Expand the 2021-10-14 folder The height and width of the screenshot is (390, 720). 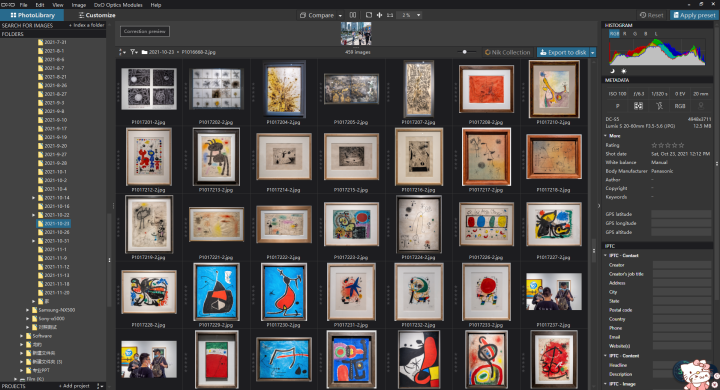33,198
